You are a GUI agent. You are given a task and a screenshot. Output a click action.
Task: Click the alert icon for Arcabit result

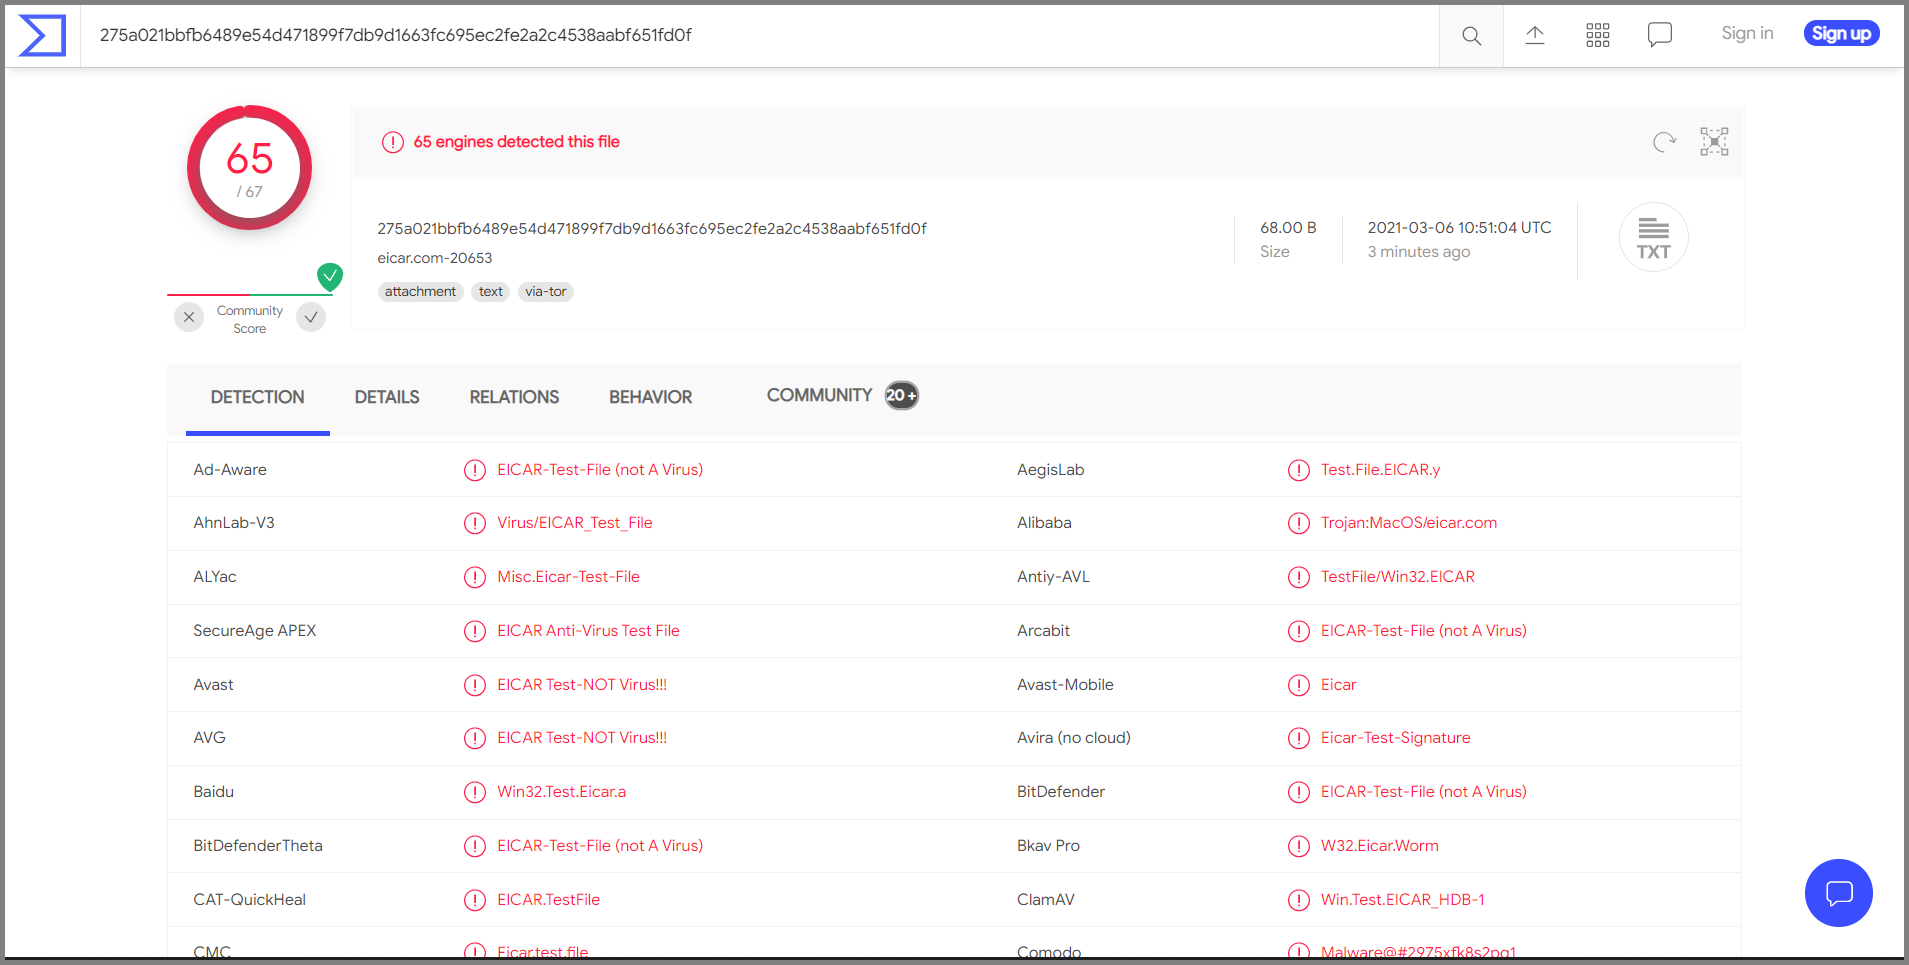[1299, 631]
